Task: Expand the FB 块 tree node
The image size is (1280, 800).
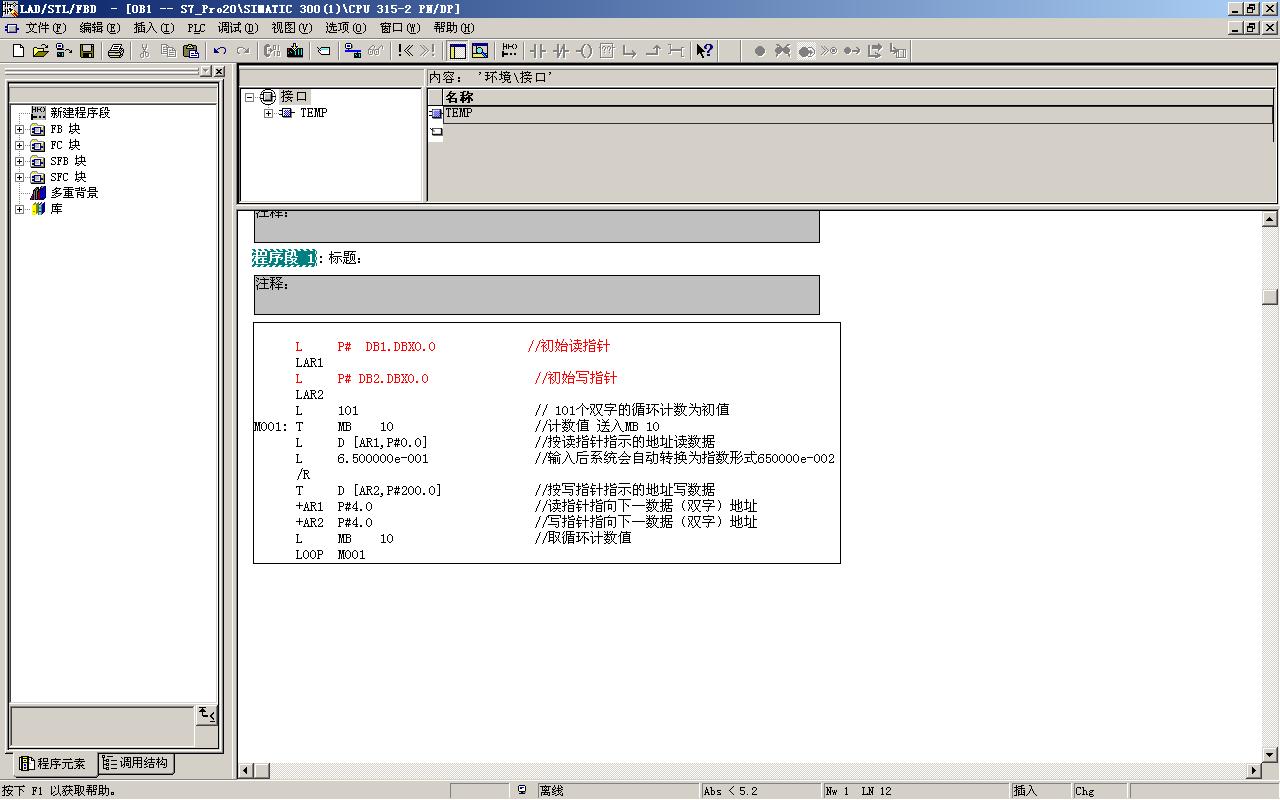Action: pos(20,129)
